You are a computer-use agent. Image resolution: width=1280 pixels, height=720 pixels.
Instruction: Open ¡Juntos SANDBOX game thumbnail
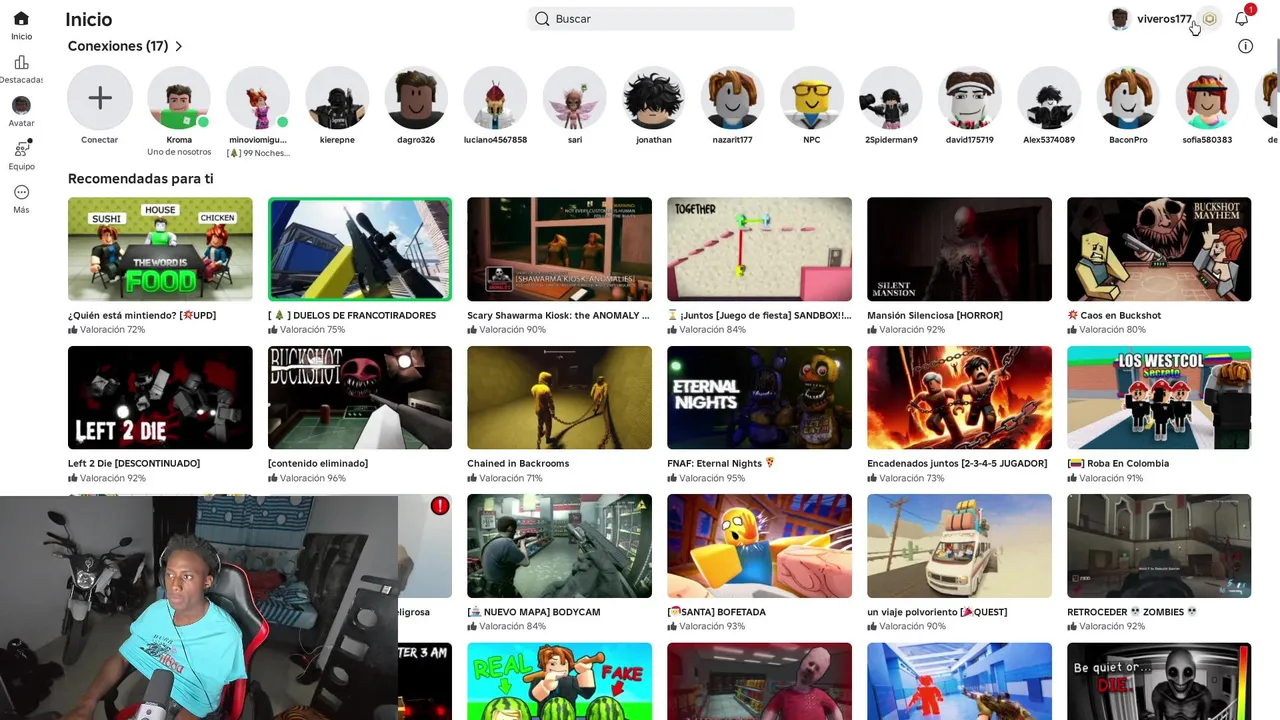(x=759, y=249)
